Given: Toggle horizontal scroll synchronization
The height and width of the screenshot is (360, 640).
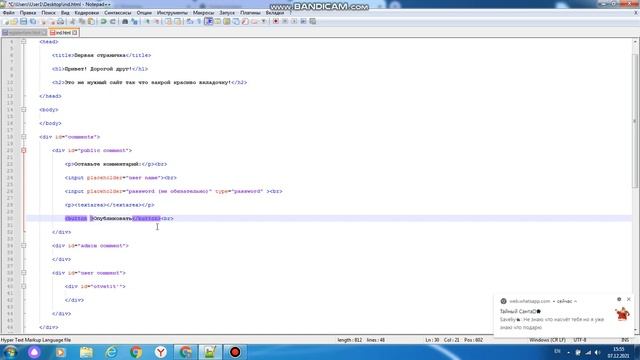Looking at the screenshot, I should pos(178,21).
